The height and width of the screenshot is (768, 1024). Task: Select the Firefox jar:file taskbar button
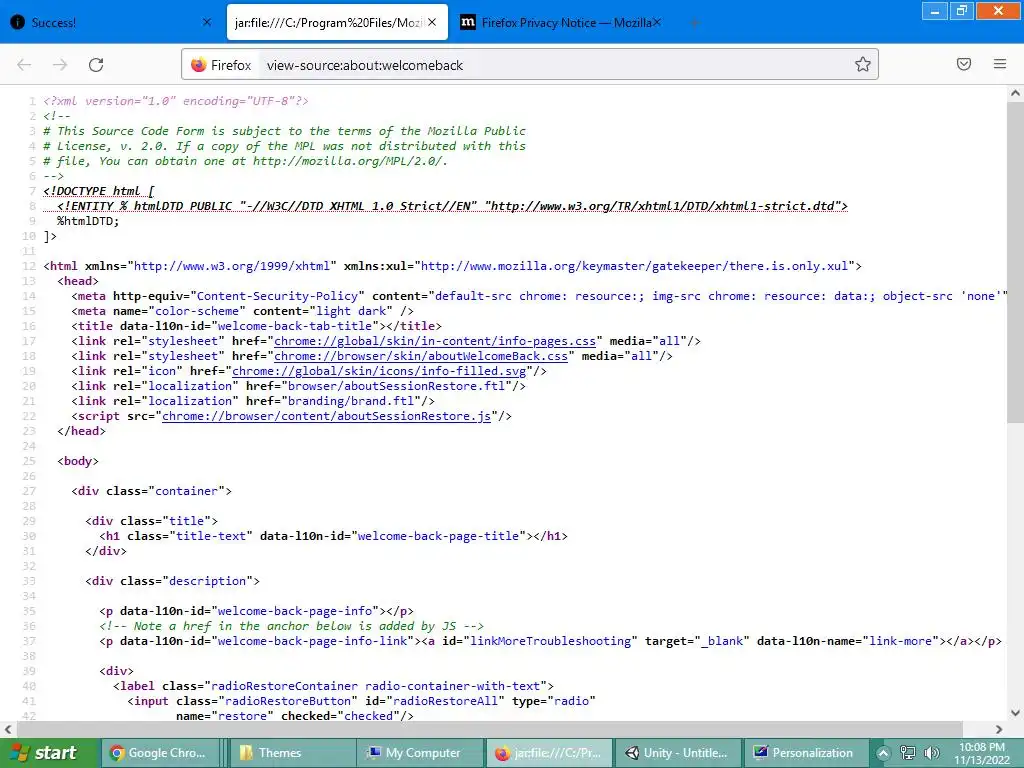click(549, 753)
